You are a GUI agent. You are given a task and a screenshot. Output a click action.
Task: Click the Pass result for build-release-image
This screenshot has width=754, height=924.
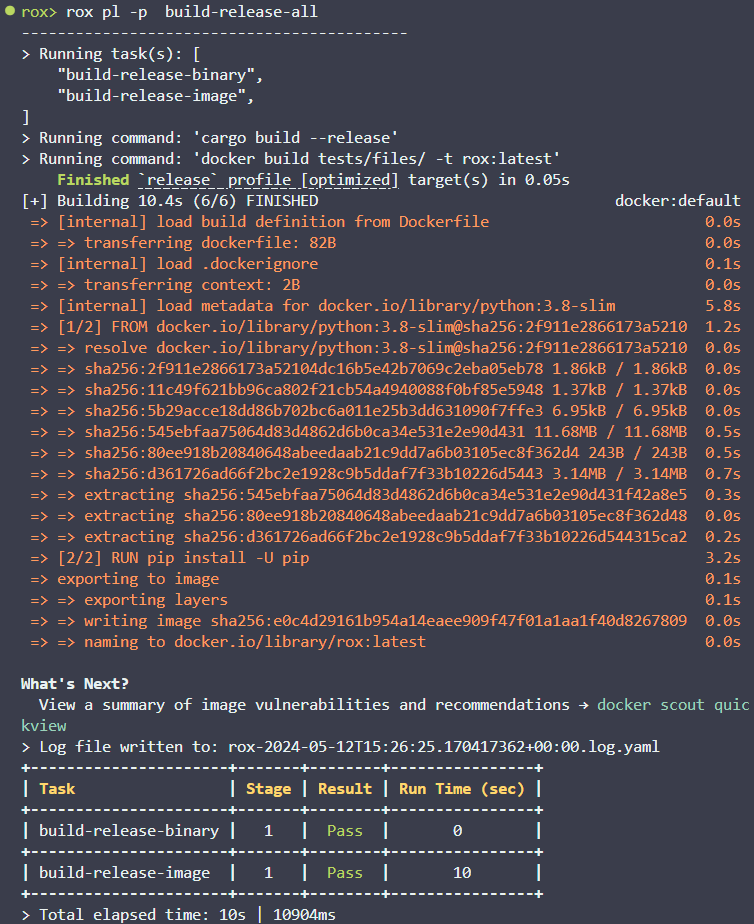pos(345,873)
